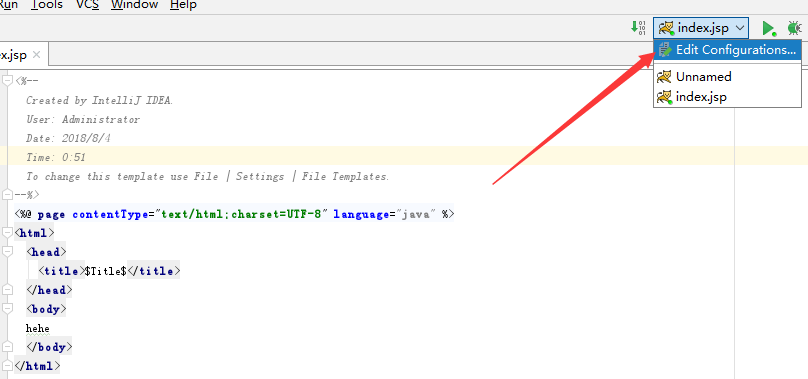Click the 'User: Administrator' comment line
Viewport: 808px width, 379px height.
(82, 119)
